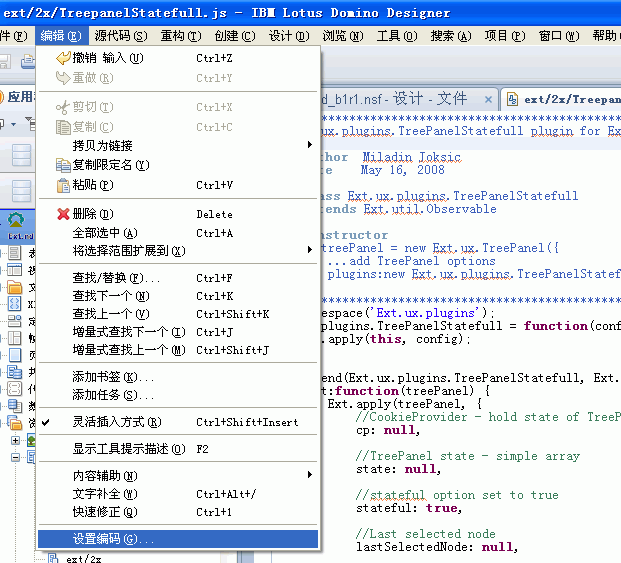The image size is (621, 563).
Task: Click the Custom Controls icon in the navigator
Action: [15, 321]
